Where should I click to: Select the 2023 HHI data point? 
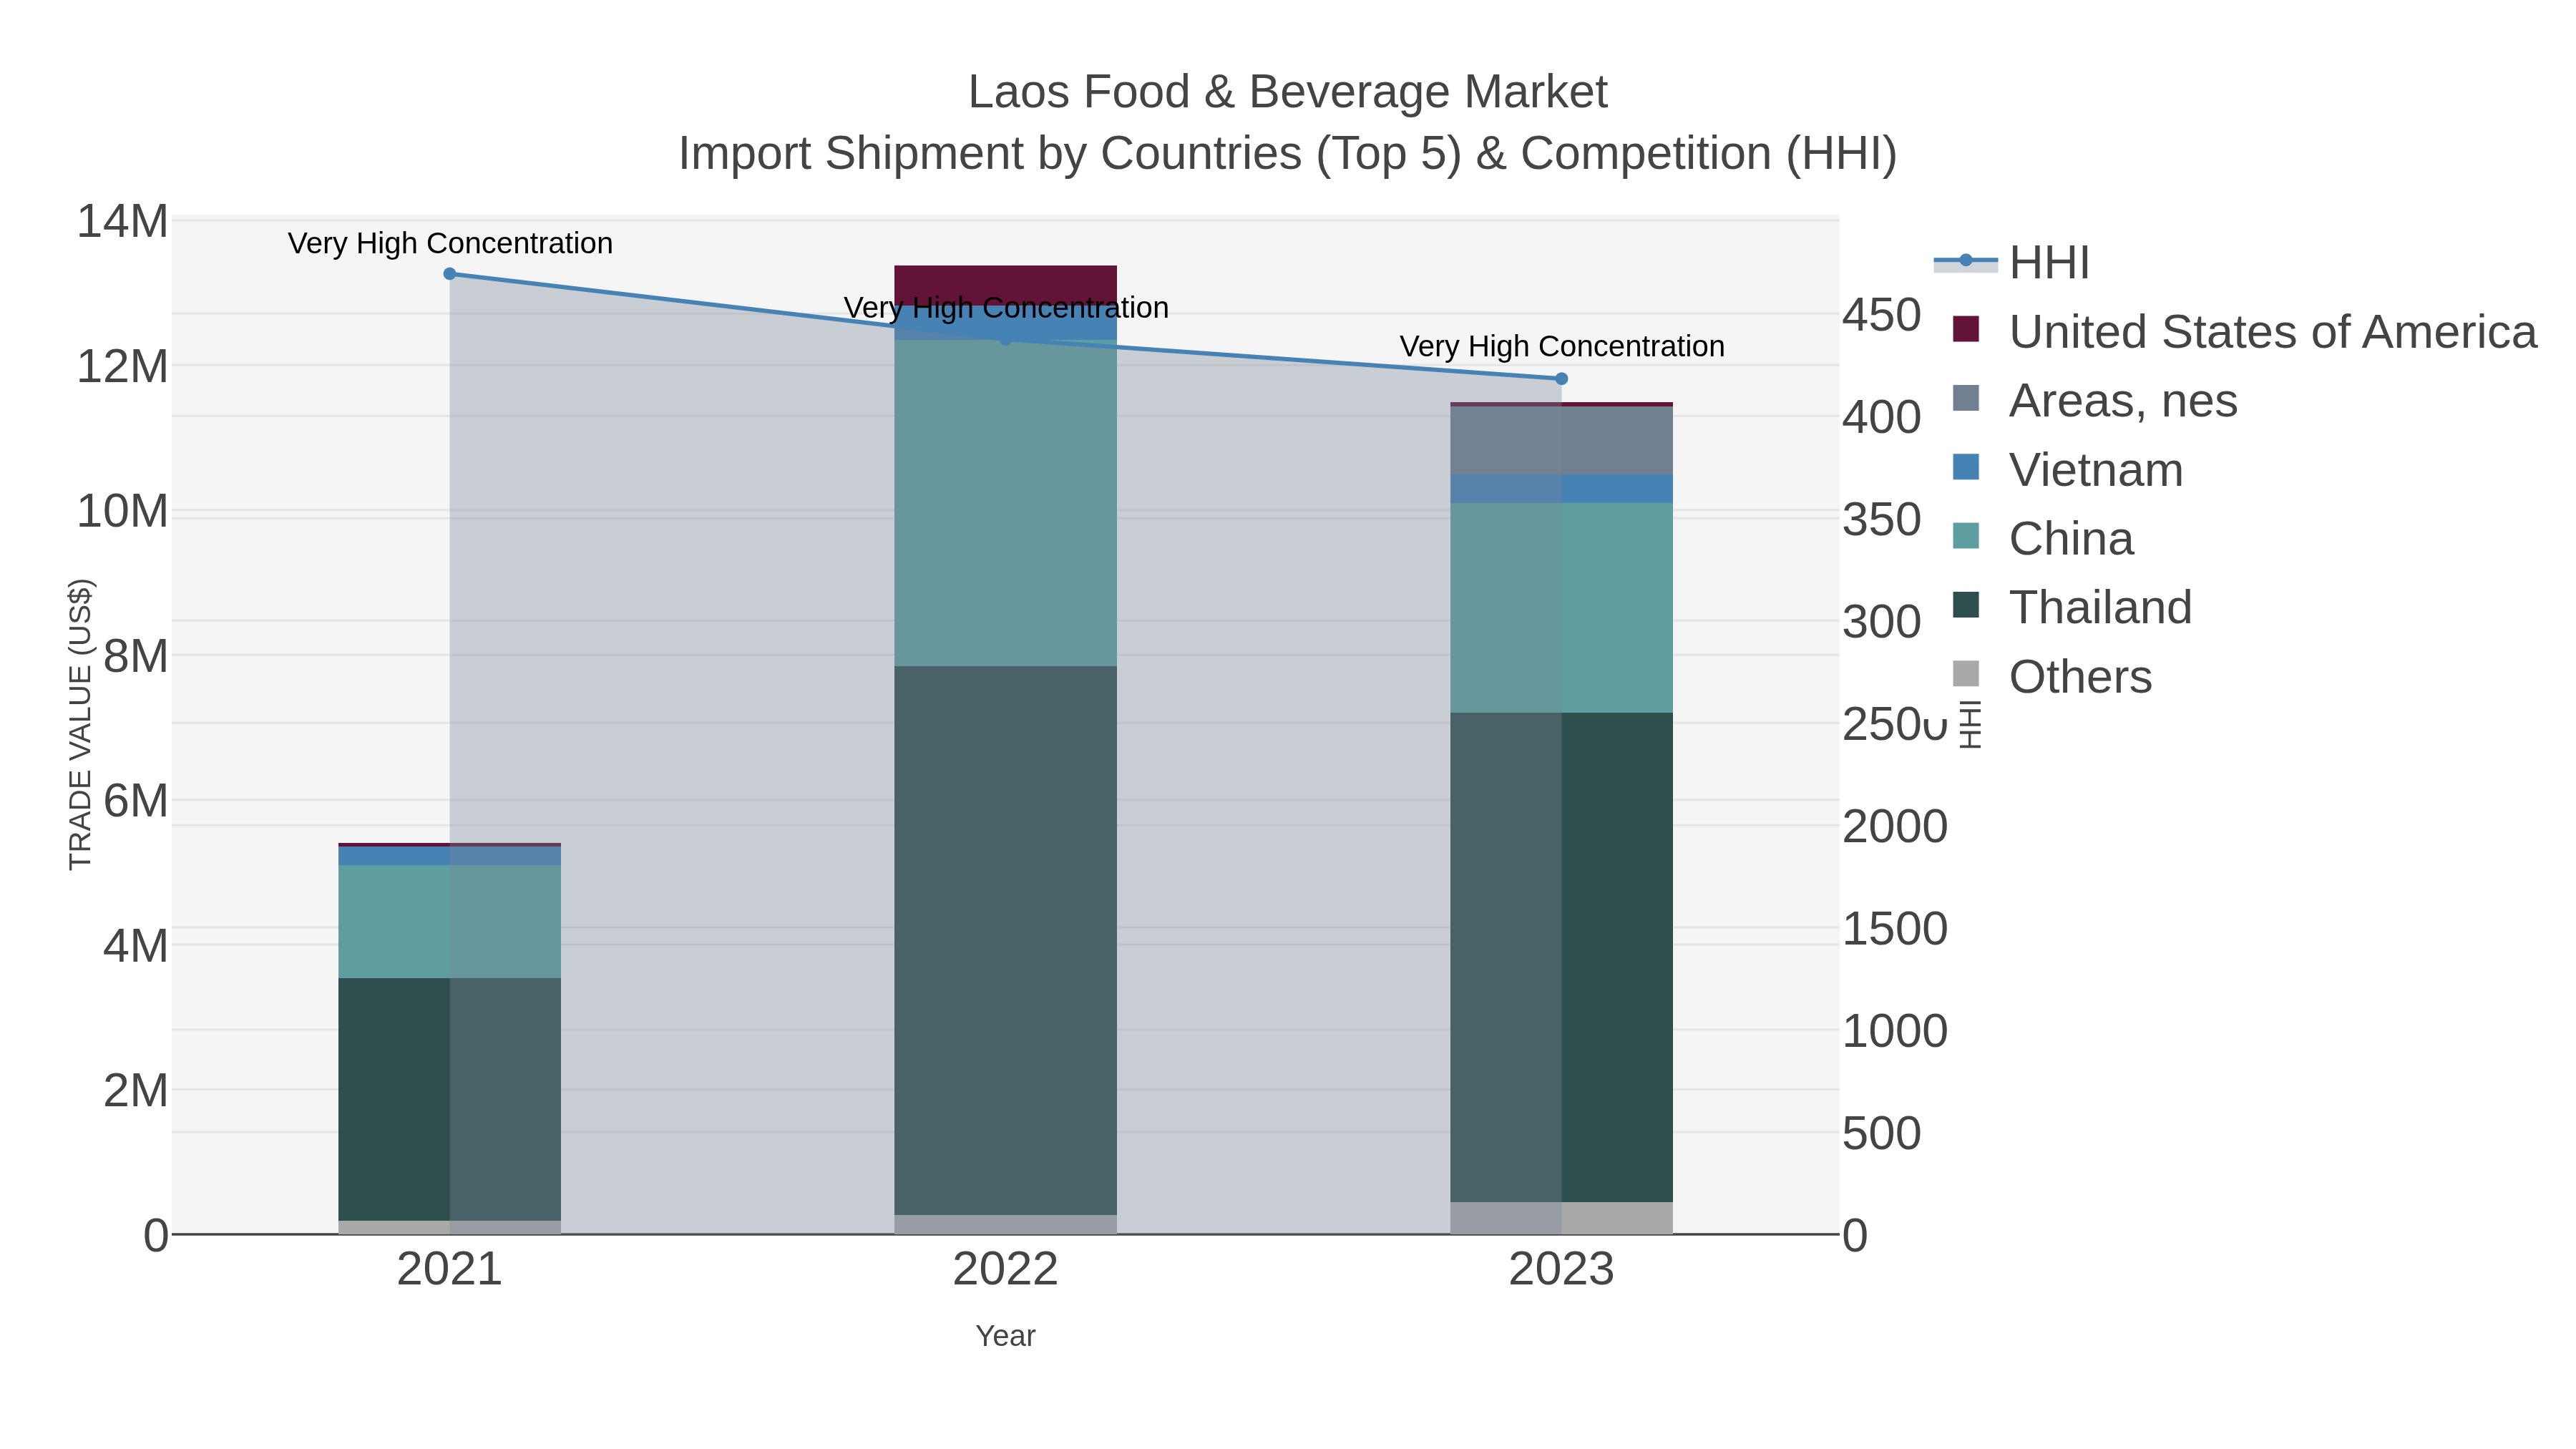1562,379
